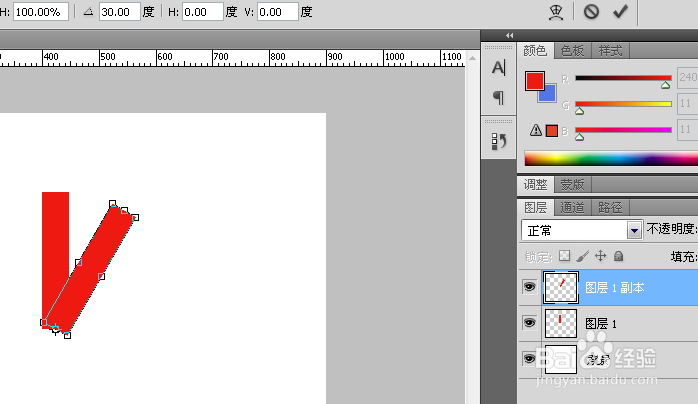698x404 pixels.
Task: Click the red foreground color swatch
Action: [x=534, y=81]
